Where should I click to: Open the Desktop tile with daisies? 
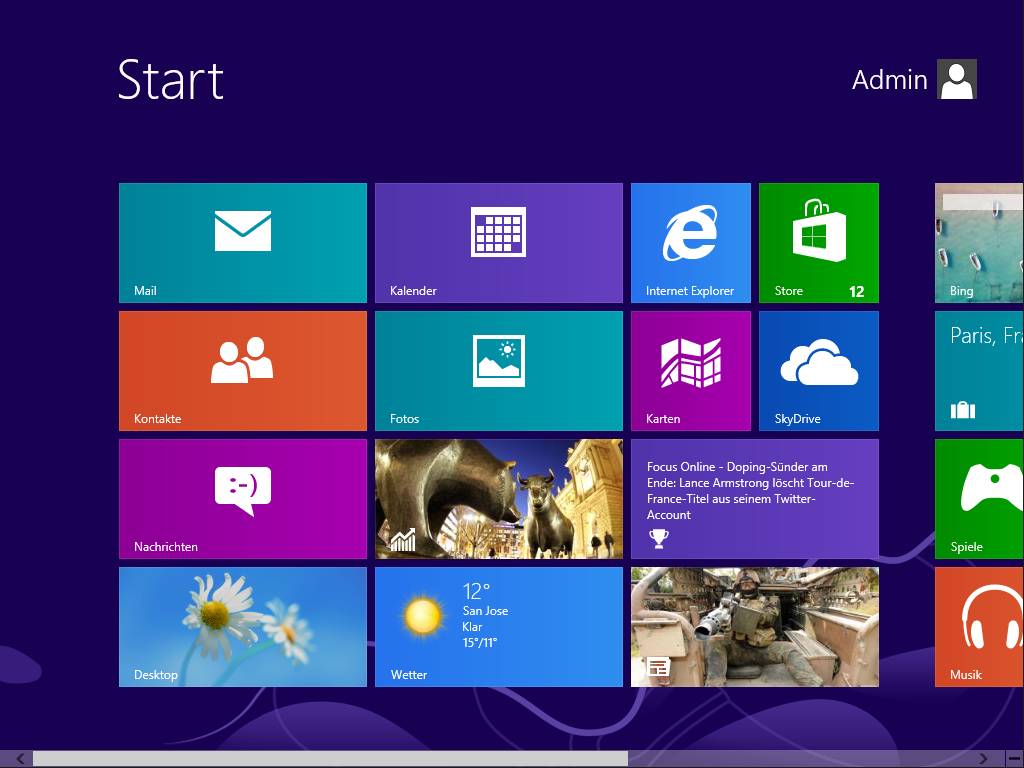pyautogui.click(x=242, y=627)
